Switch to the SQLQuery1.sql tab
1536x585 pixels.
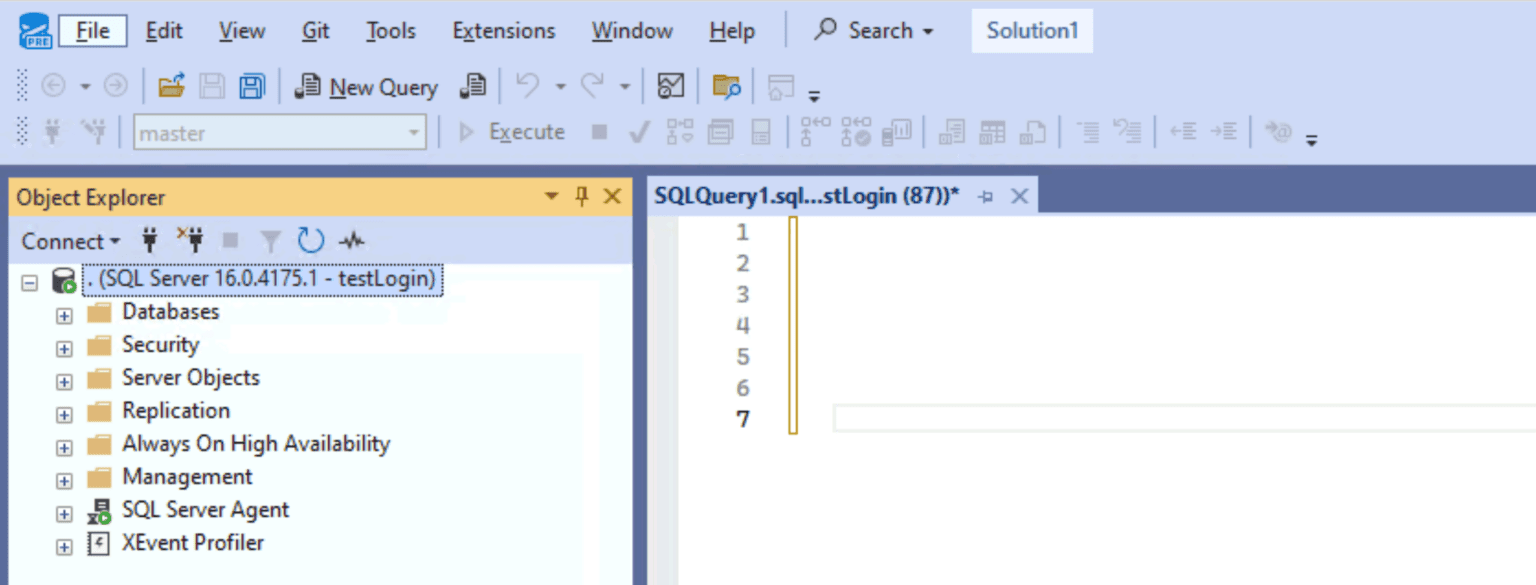[806, 196]
